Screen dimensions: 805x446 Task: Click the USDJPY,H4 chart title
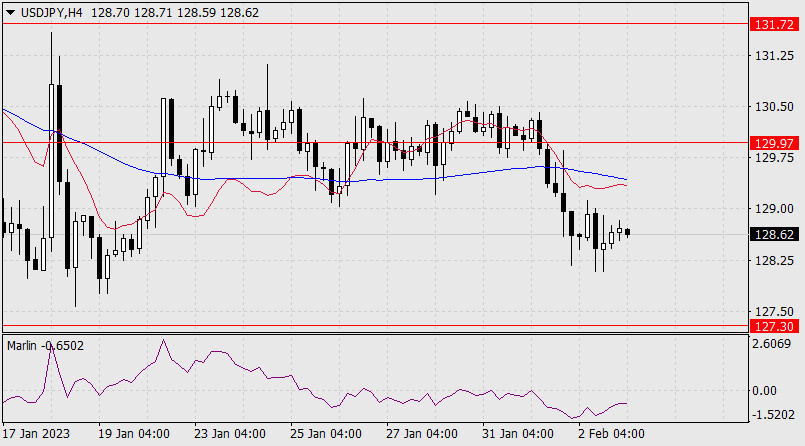click(53, 10)
